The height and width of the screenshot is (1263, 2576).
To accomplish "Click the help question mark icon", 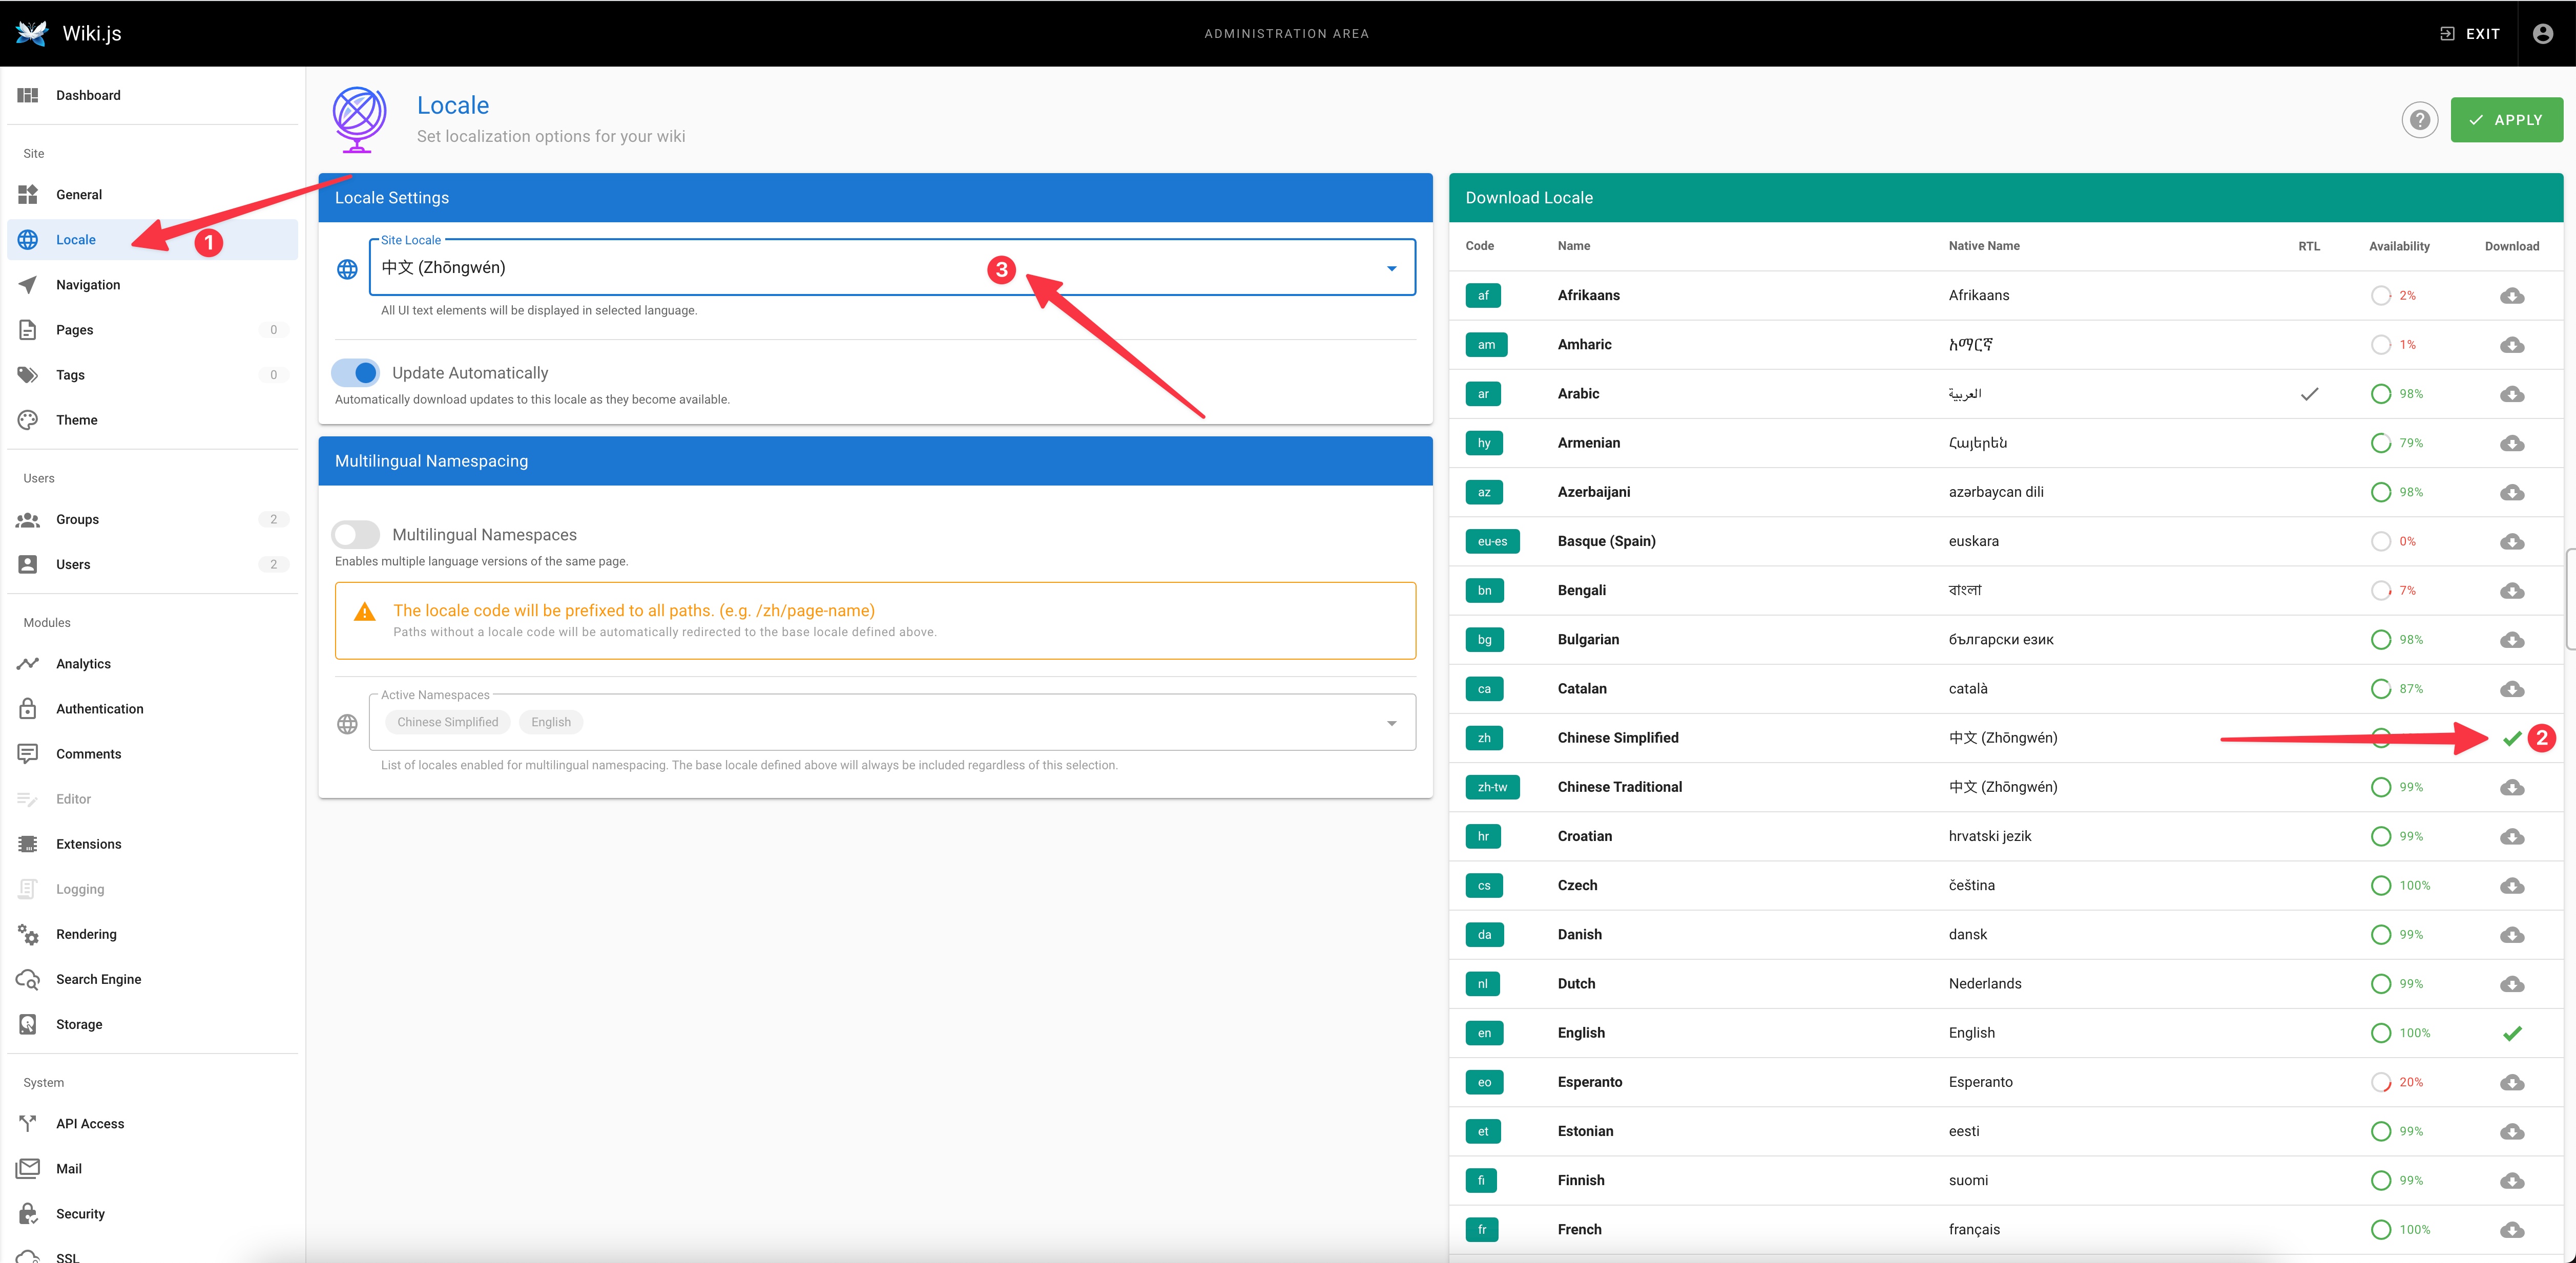I will click(x=2419, y=120).
